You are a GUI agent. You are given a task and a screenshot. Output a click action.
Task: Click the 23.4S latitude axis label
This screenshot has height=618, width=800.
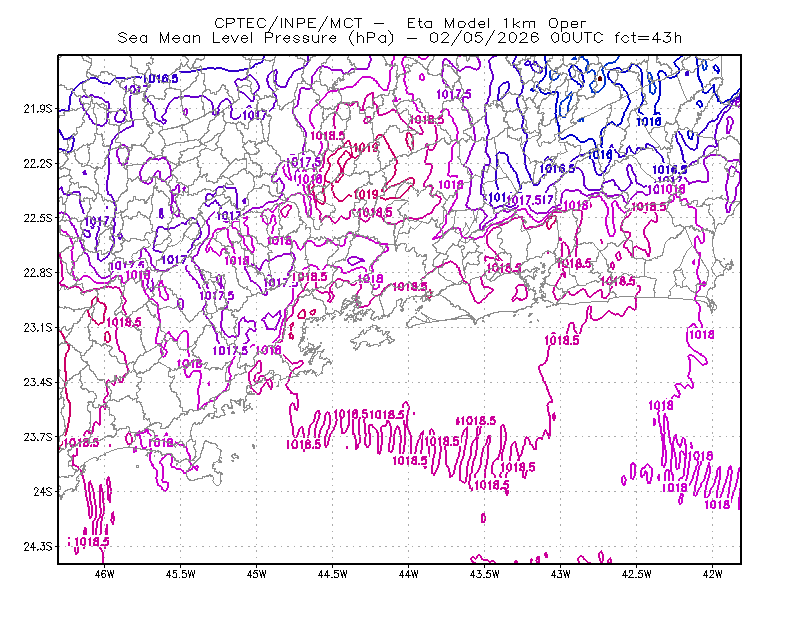pos(38,382)
